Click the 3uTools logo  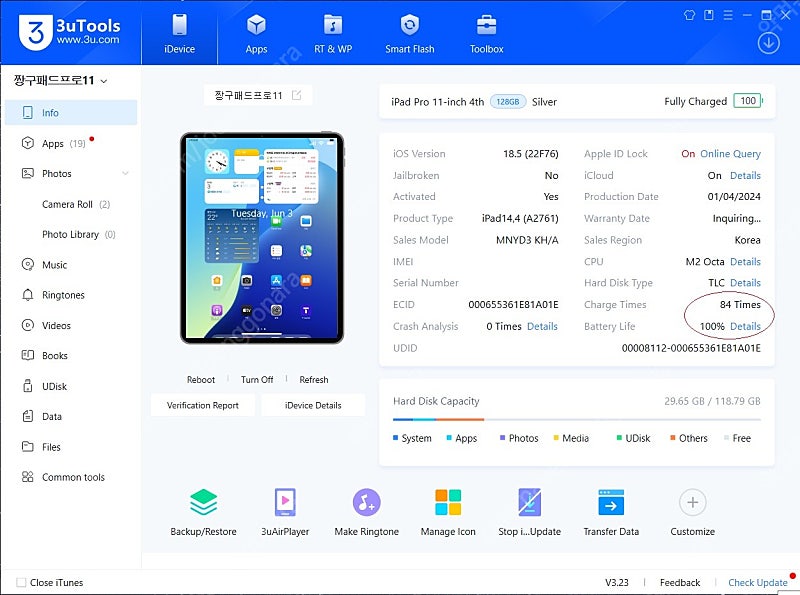(x=70, y=32)
